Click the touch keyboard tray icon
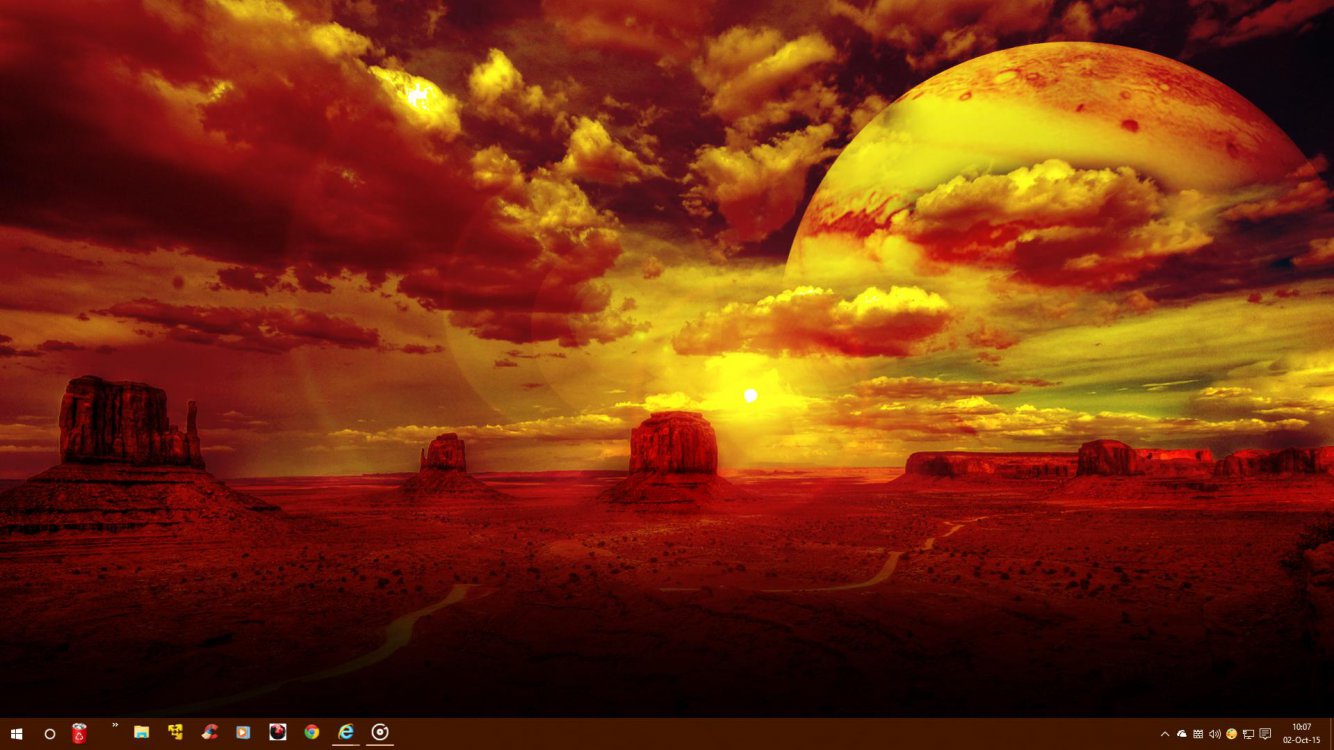Image resolution: width=1334 pixels, height=750 pixels. (x=1198, y=734)
